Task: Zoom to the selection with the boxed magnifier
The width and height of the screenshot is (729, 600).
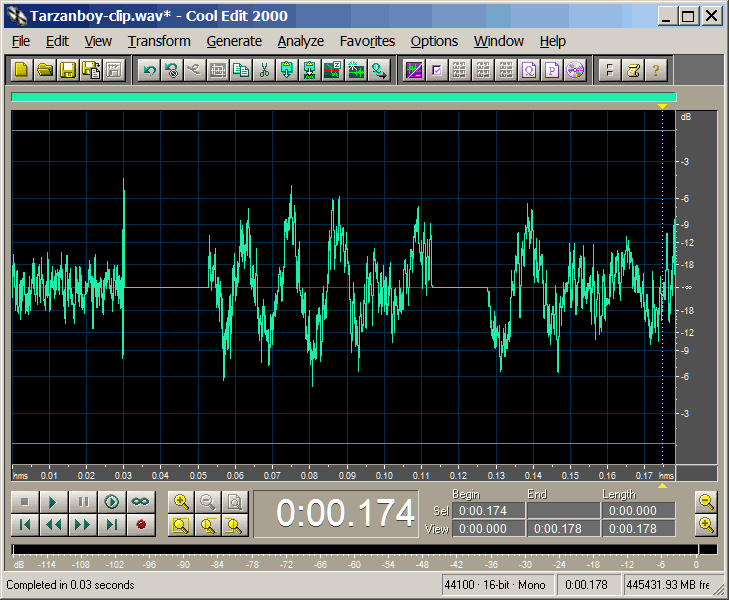Action: coord(181,525)
